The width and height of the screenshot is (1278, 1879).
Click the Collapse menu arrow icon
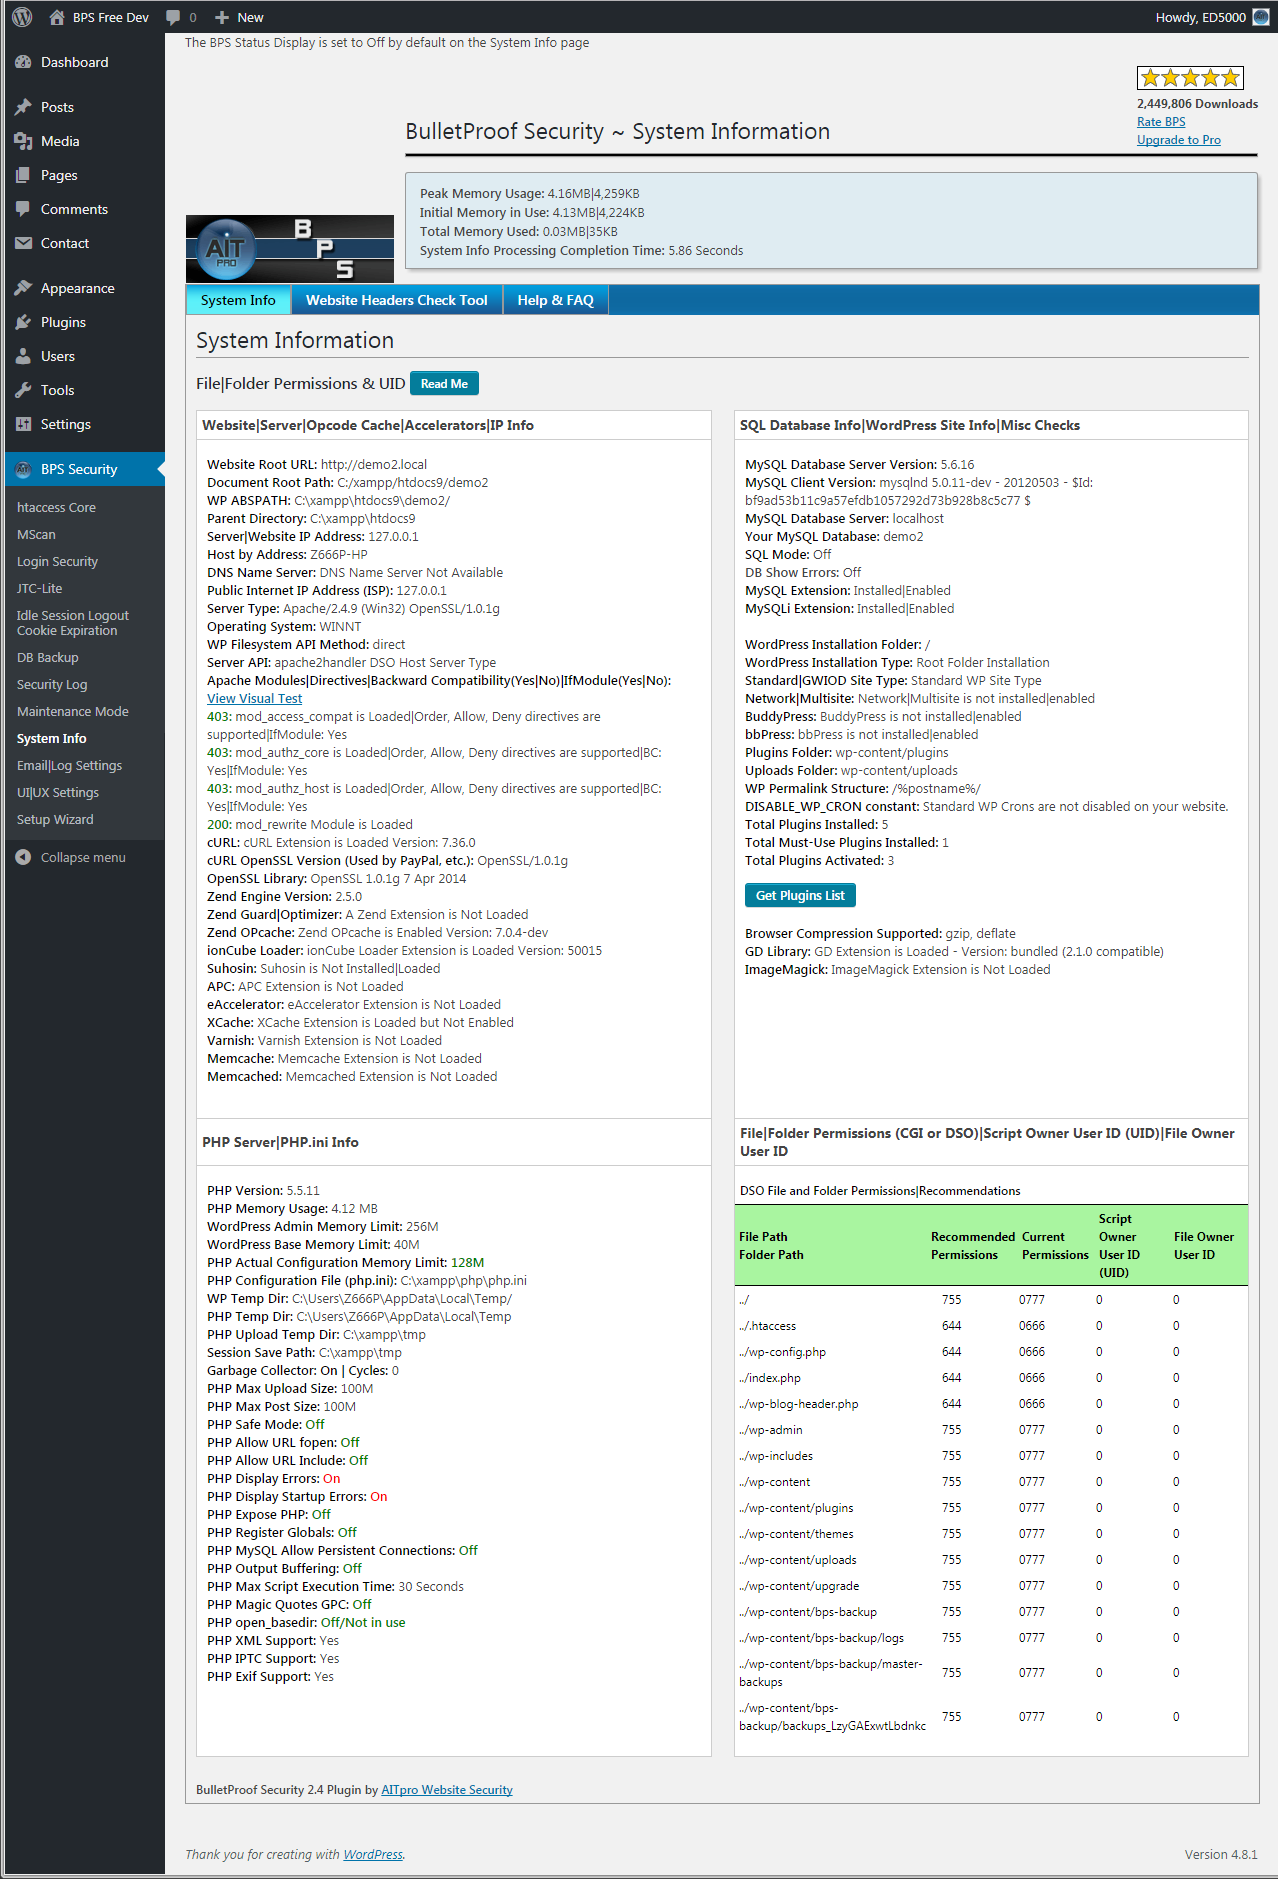23,857
